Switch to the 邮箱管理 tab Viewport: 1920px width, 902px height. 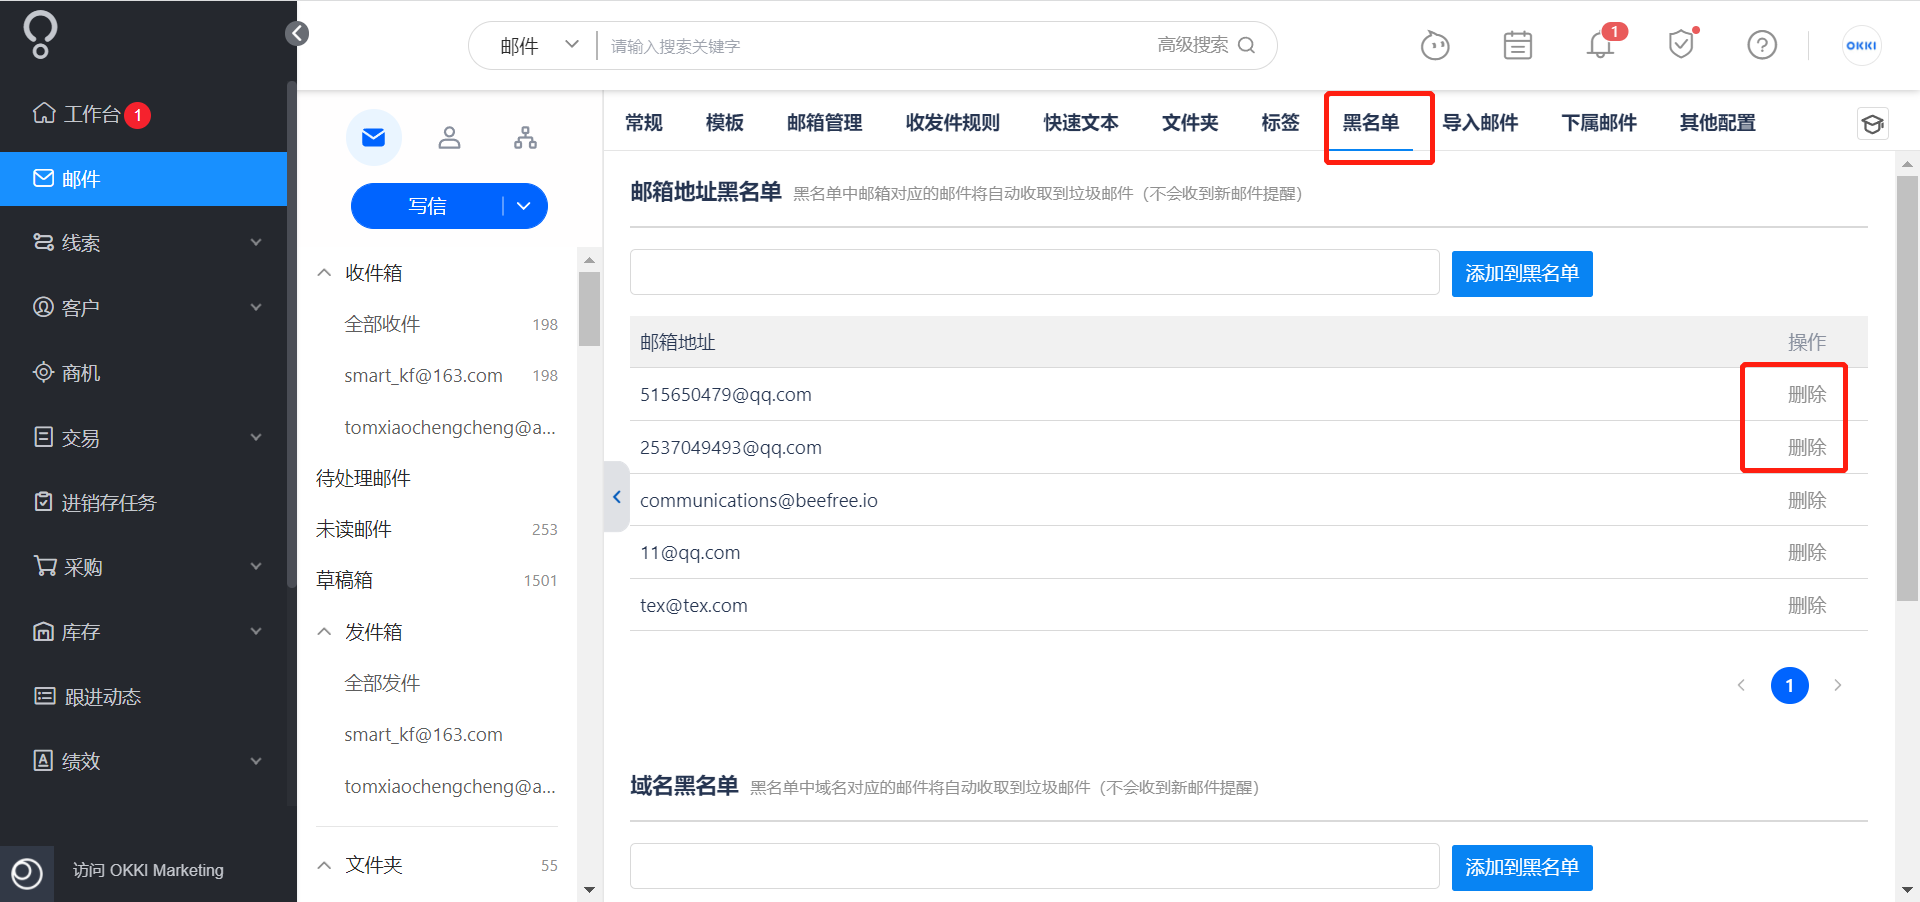pyautogui.click(x=824, y=123)
